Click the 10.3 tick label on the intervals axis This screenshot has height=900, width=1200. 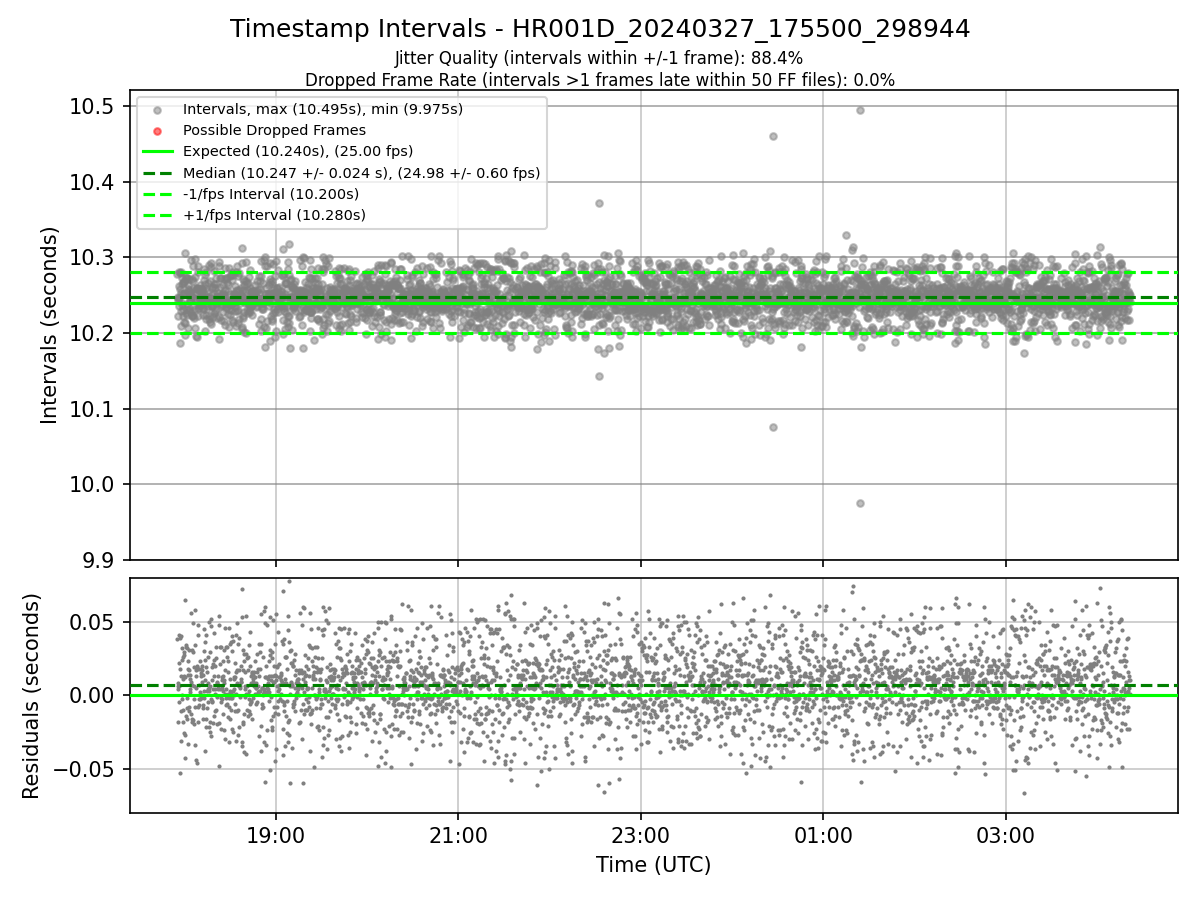pos(91,258)
